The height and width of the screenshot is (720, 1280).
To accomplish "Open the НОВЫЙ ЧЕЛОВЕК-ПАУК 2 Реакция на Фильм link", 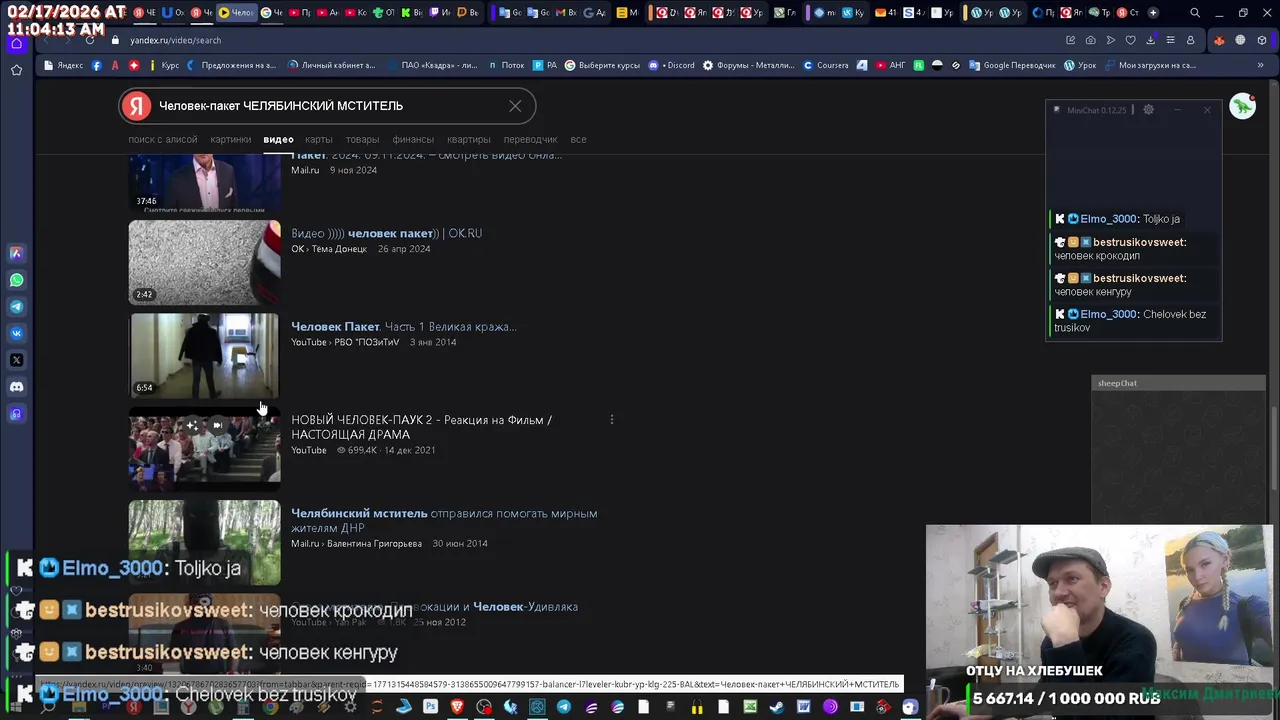I will (421, 427).
